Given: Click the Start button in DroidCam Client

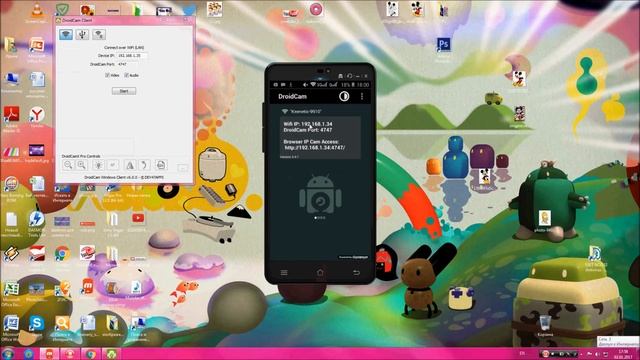Looking at the screenshot, I should tap(124, 91).
